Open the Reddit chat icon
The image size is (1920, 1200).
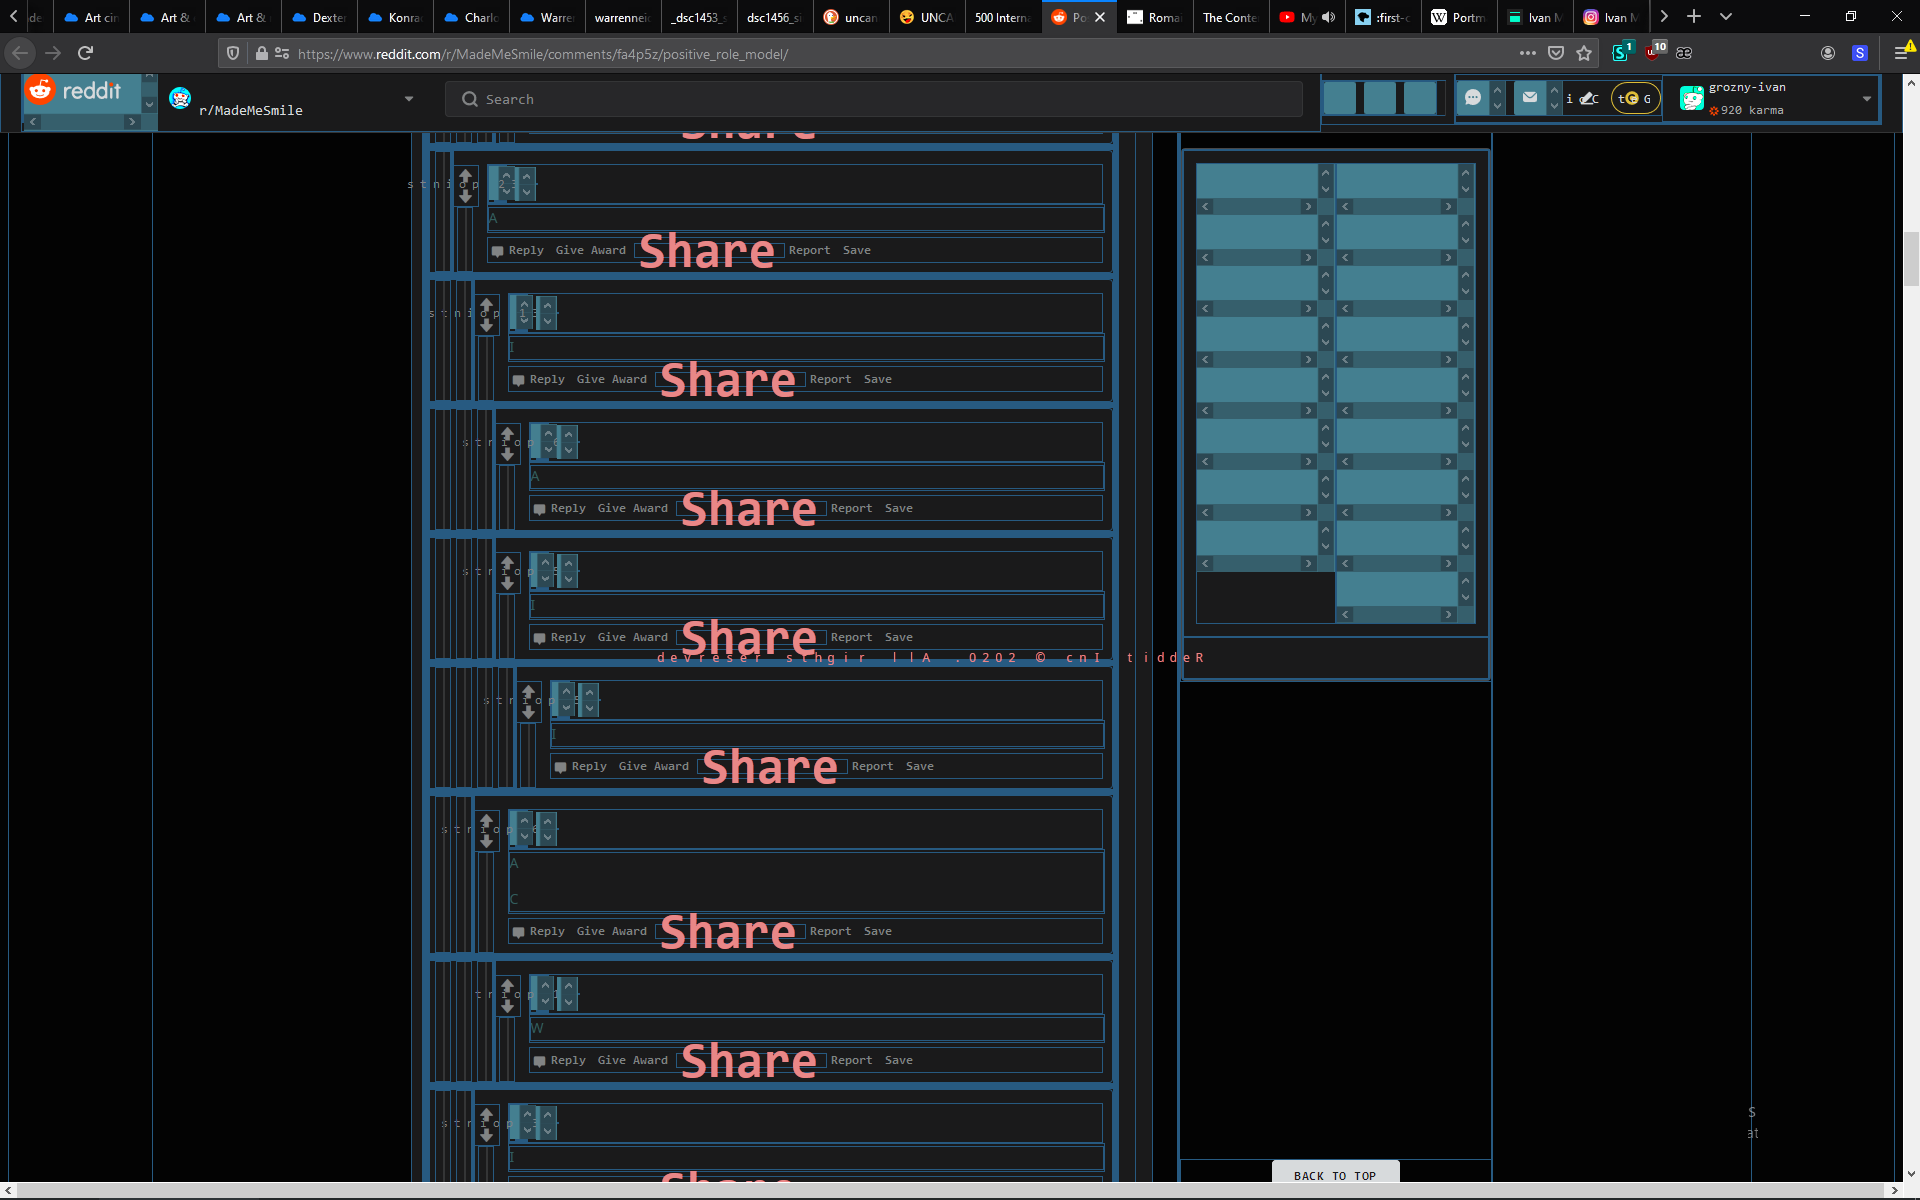1472,97
